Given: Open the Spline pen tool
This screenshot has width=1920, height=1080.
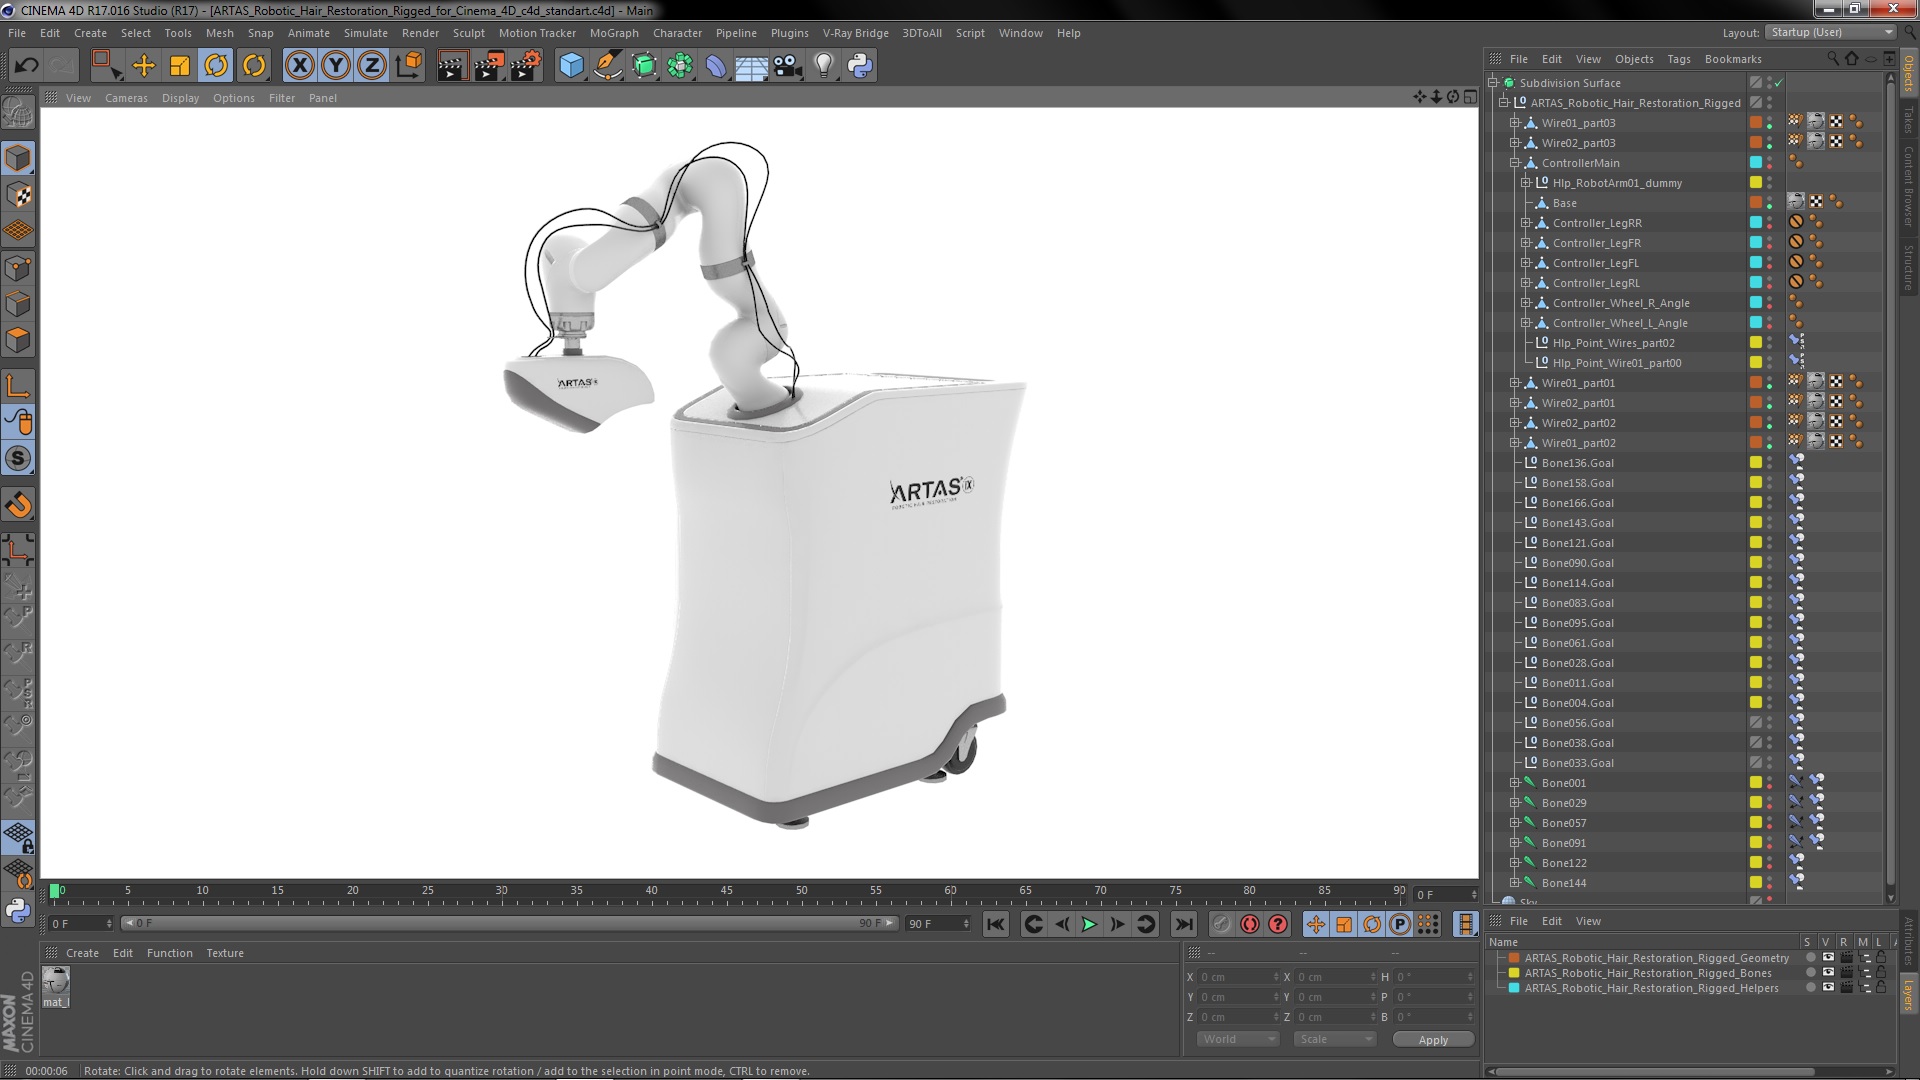Looking at the screenshot, I should pos(607,66).
